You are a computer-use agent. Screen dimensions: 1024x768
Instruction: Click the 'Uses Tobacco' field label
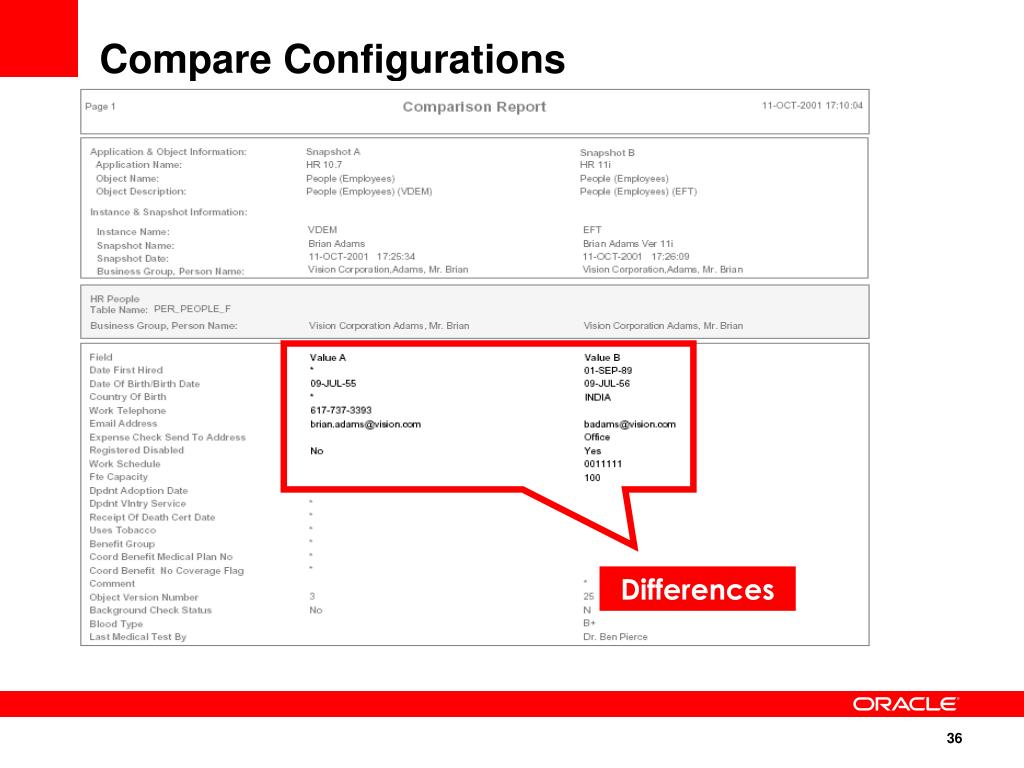click(x=123, y=530)
